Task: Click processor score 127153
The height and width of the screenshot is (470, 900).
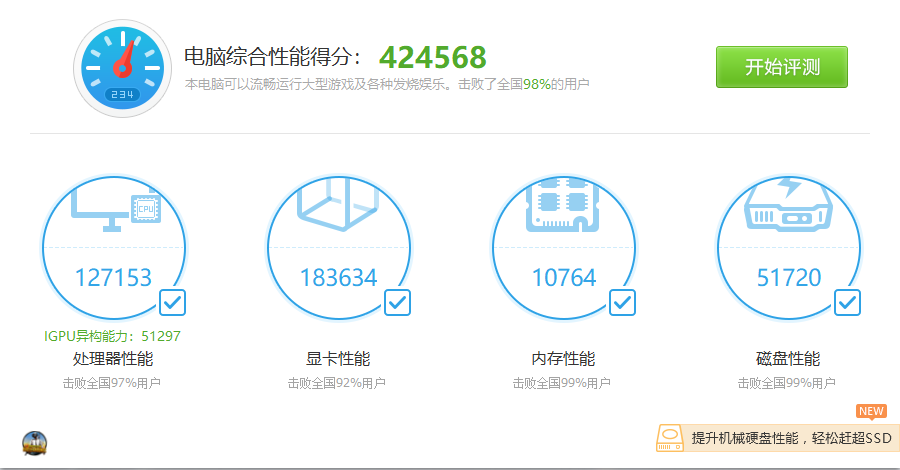Action: (x=114, y=278)
